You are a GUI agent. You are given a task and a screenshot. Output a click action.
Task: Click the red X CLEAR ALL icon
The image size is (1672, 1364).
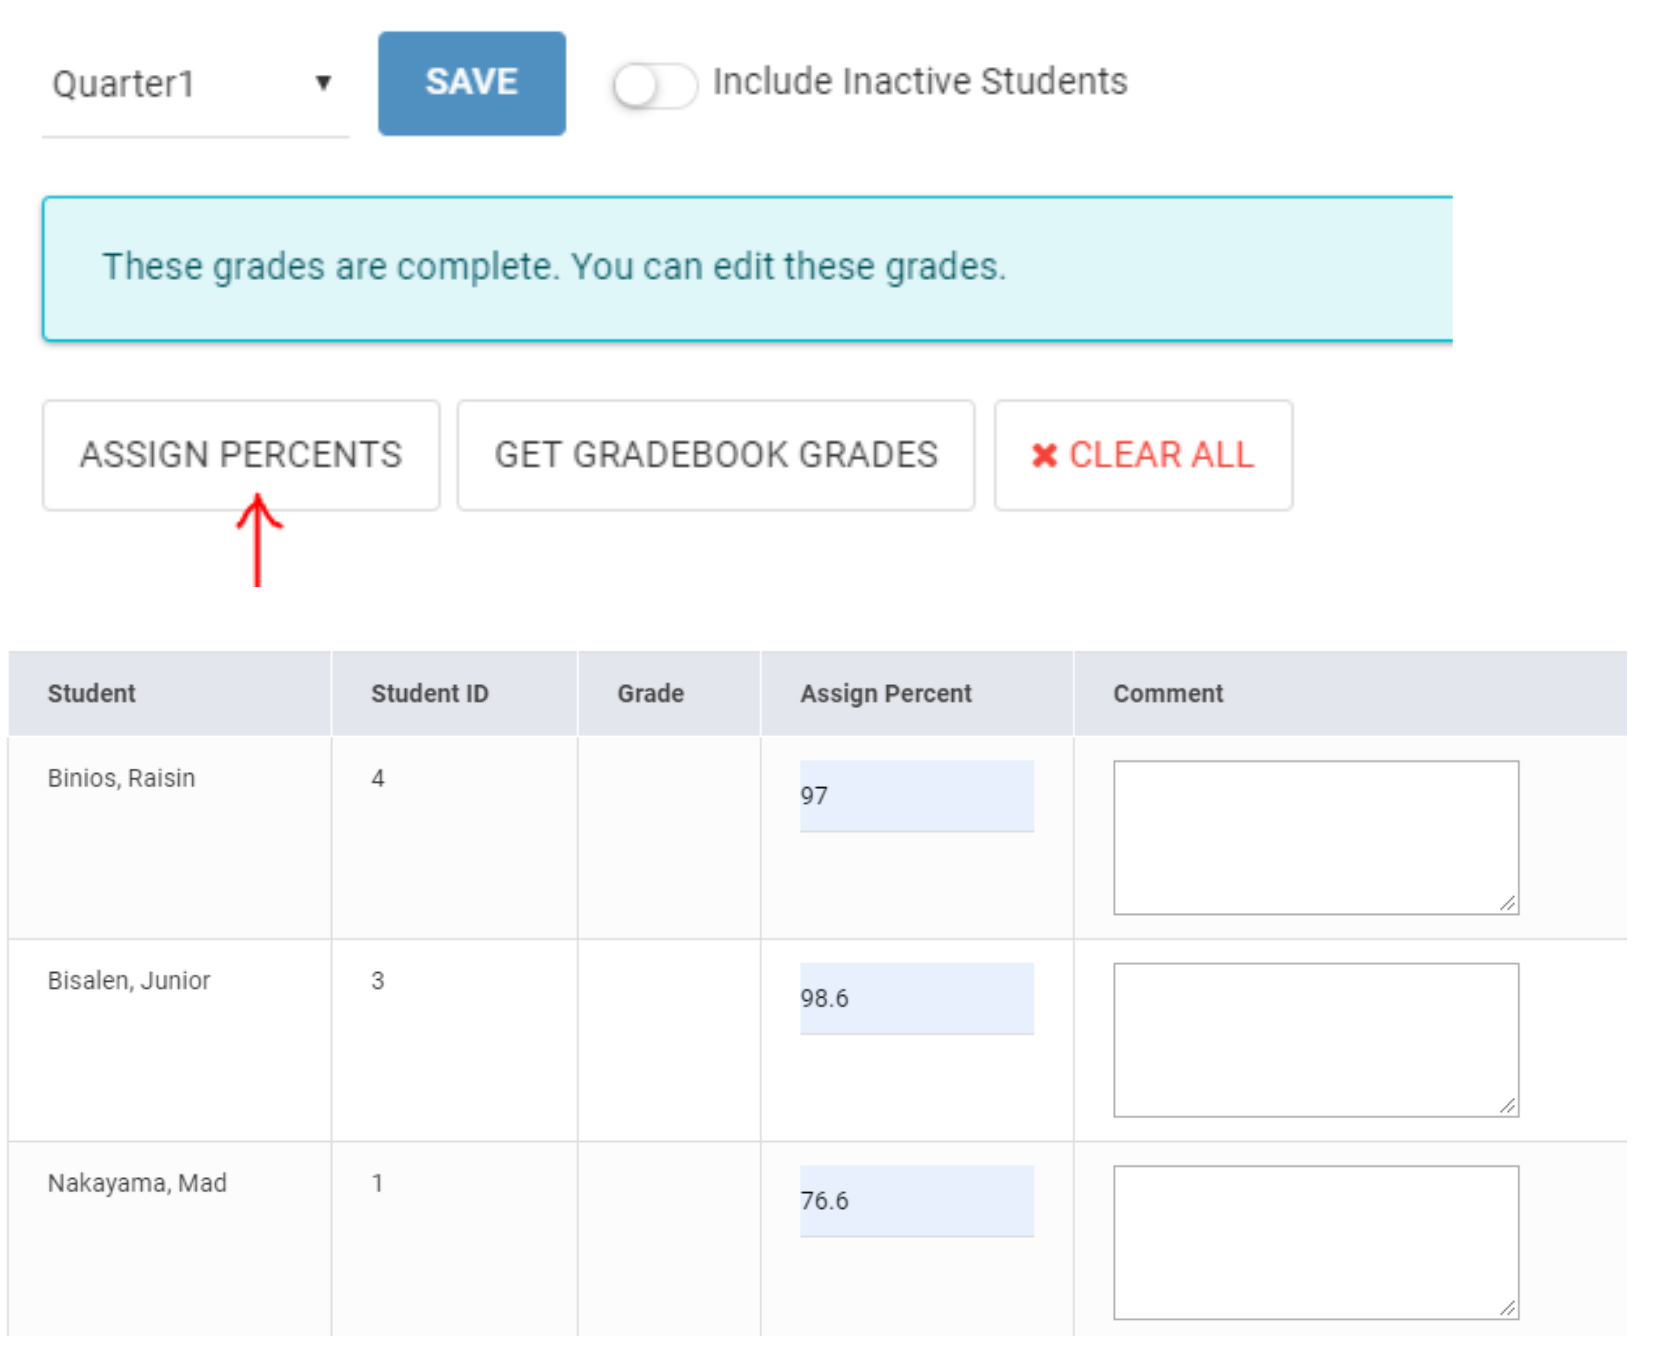coord(1044,456)
